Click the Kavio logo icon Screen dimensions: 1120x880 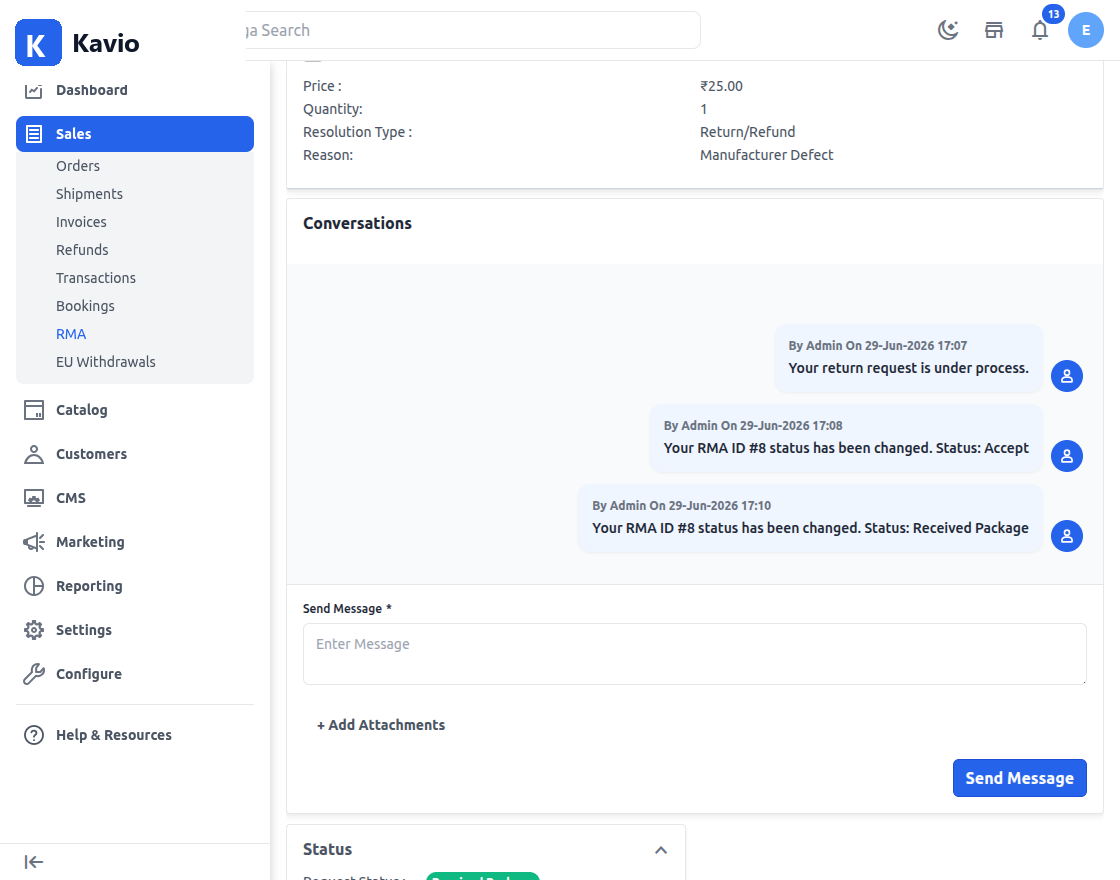pyautogui.click(x=39, y=43)
